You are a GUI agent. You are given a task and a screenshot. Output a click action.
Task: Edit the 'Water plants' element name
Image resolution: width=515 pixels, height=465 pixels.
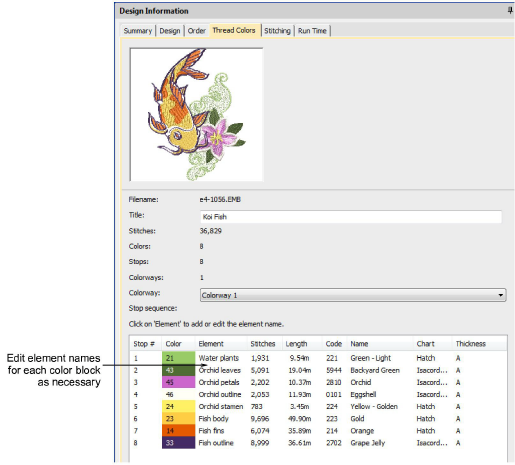219,358
